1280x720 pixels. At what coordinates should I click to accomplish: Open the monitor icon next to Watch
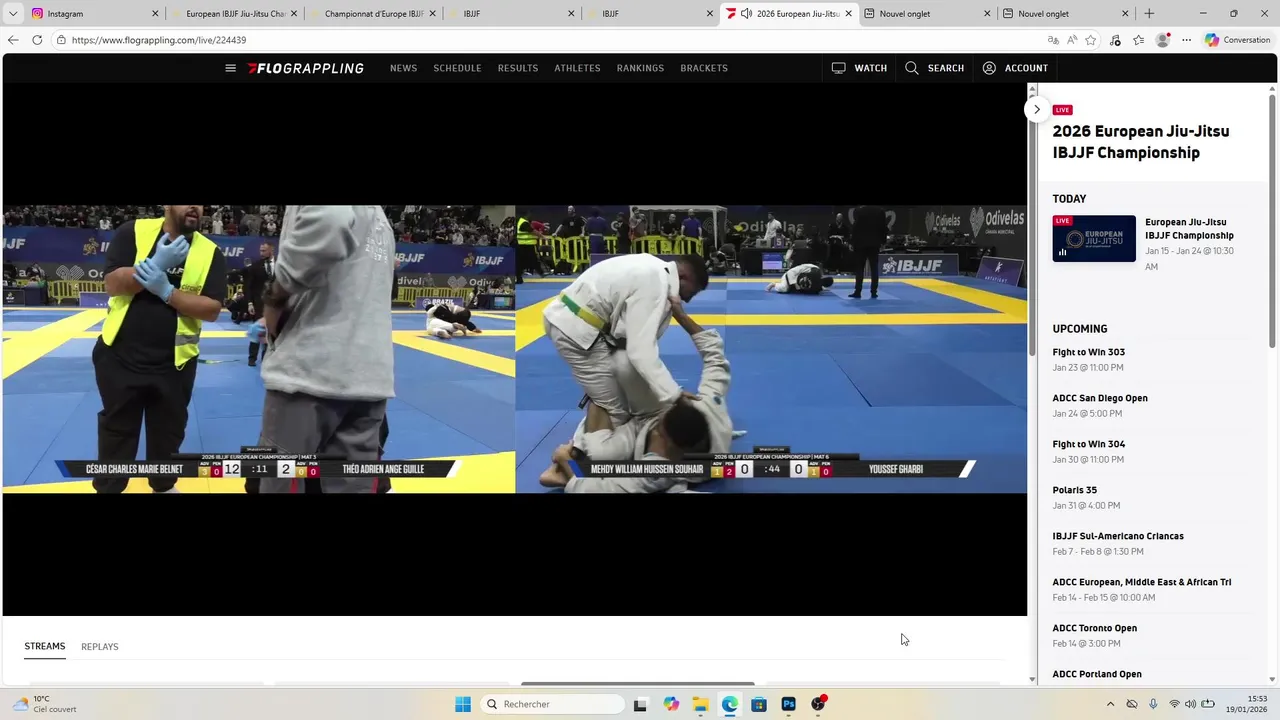[838, 68]
